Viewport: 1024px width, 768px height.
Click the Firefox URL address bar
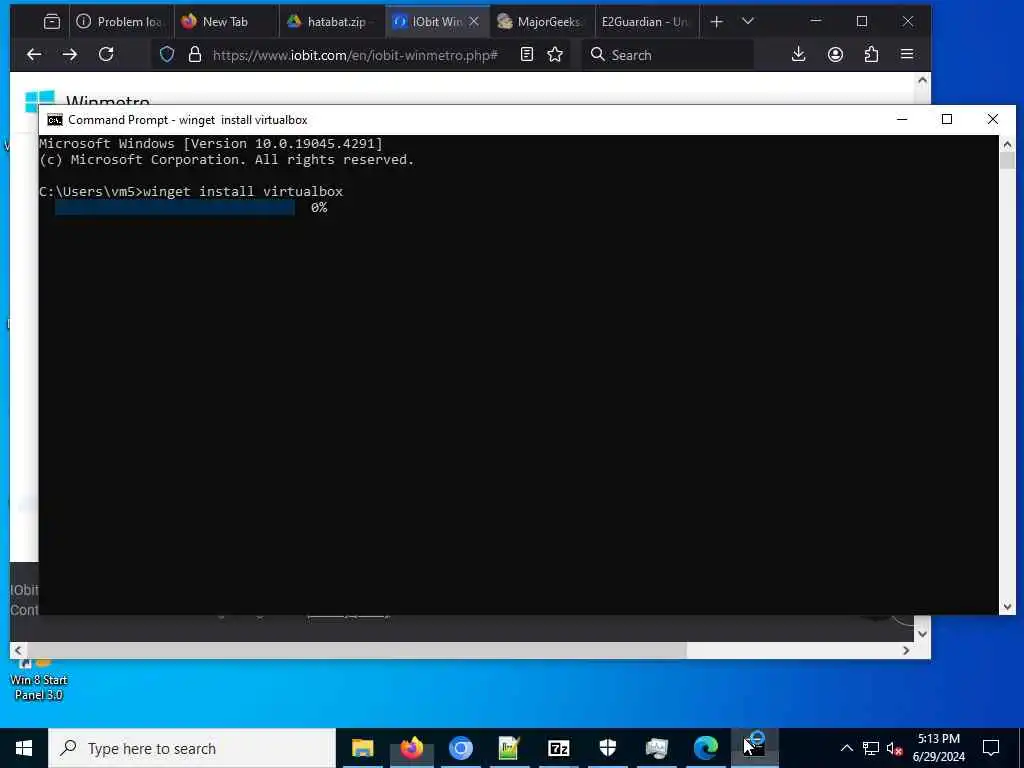click(355, 56)
